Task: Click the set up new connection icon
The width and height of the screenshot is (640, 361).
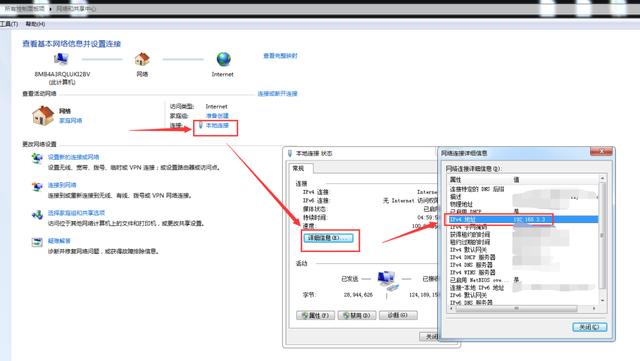Action: 37,158
